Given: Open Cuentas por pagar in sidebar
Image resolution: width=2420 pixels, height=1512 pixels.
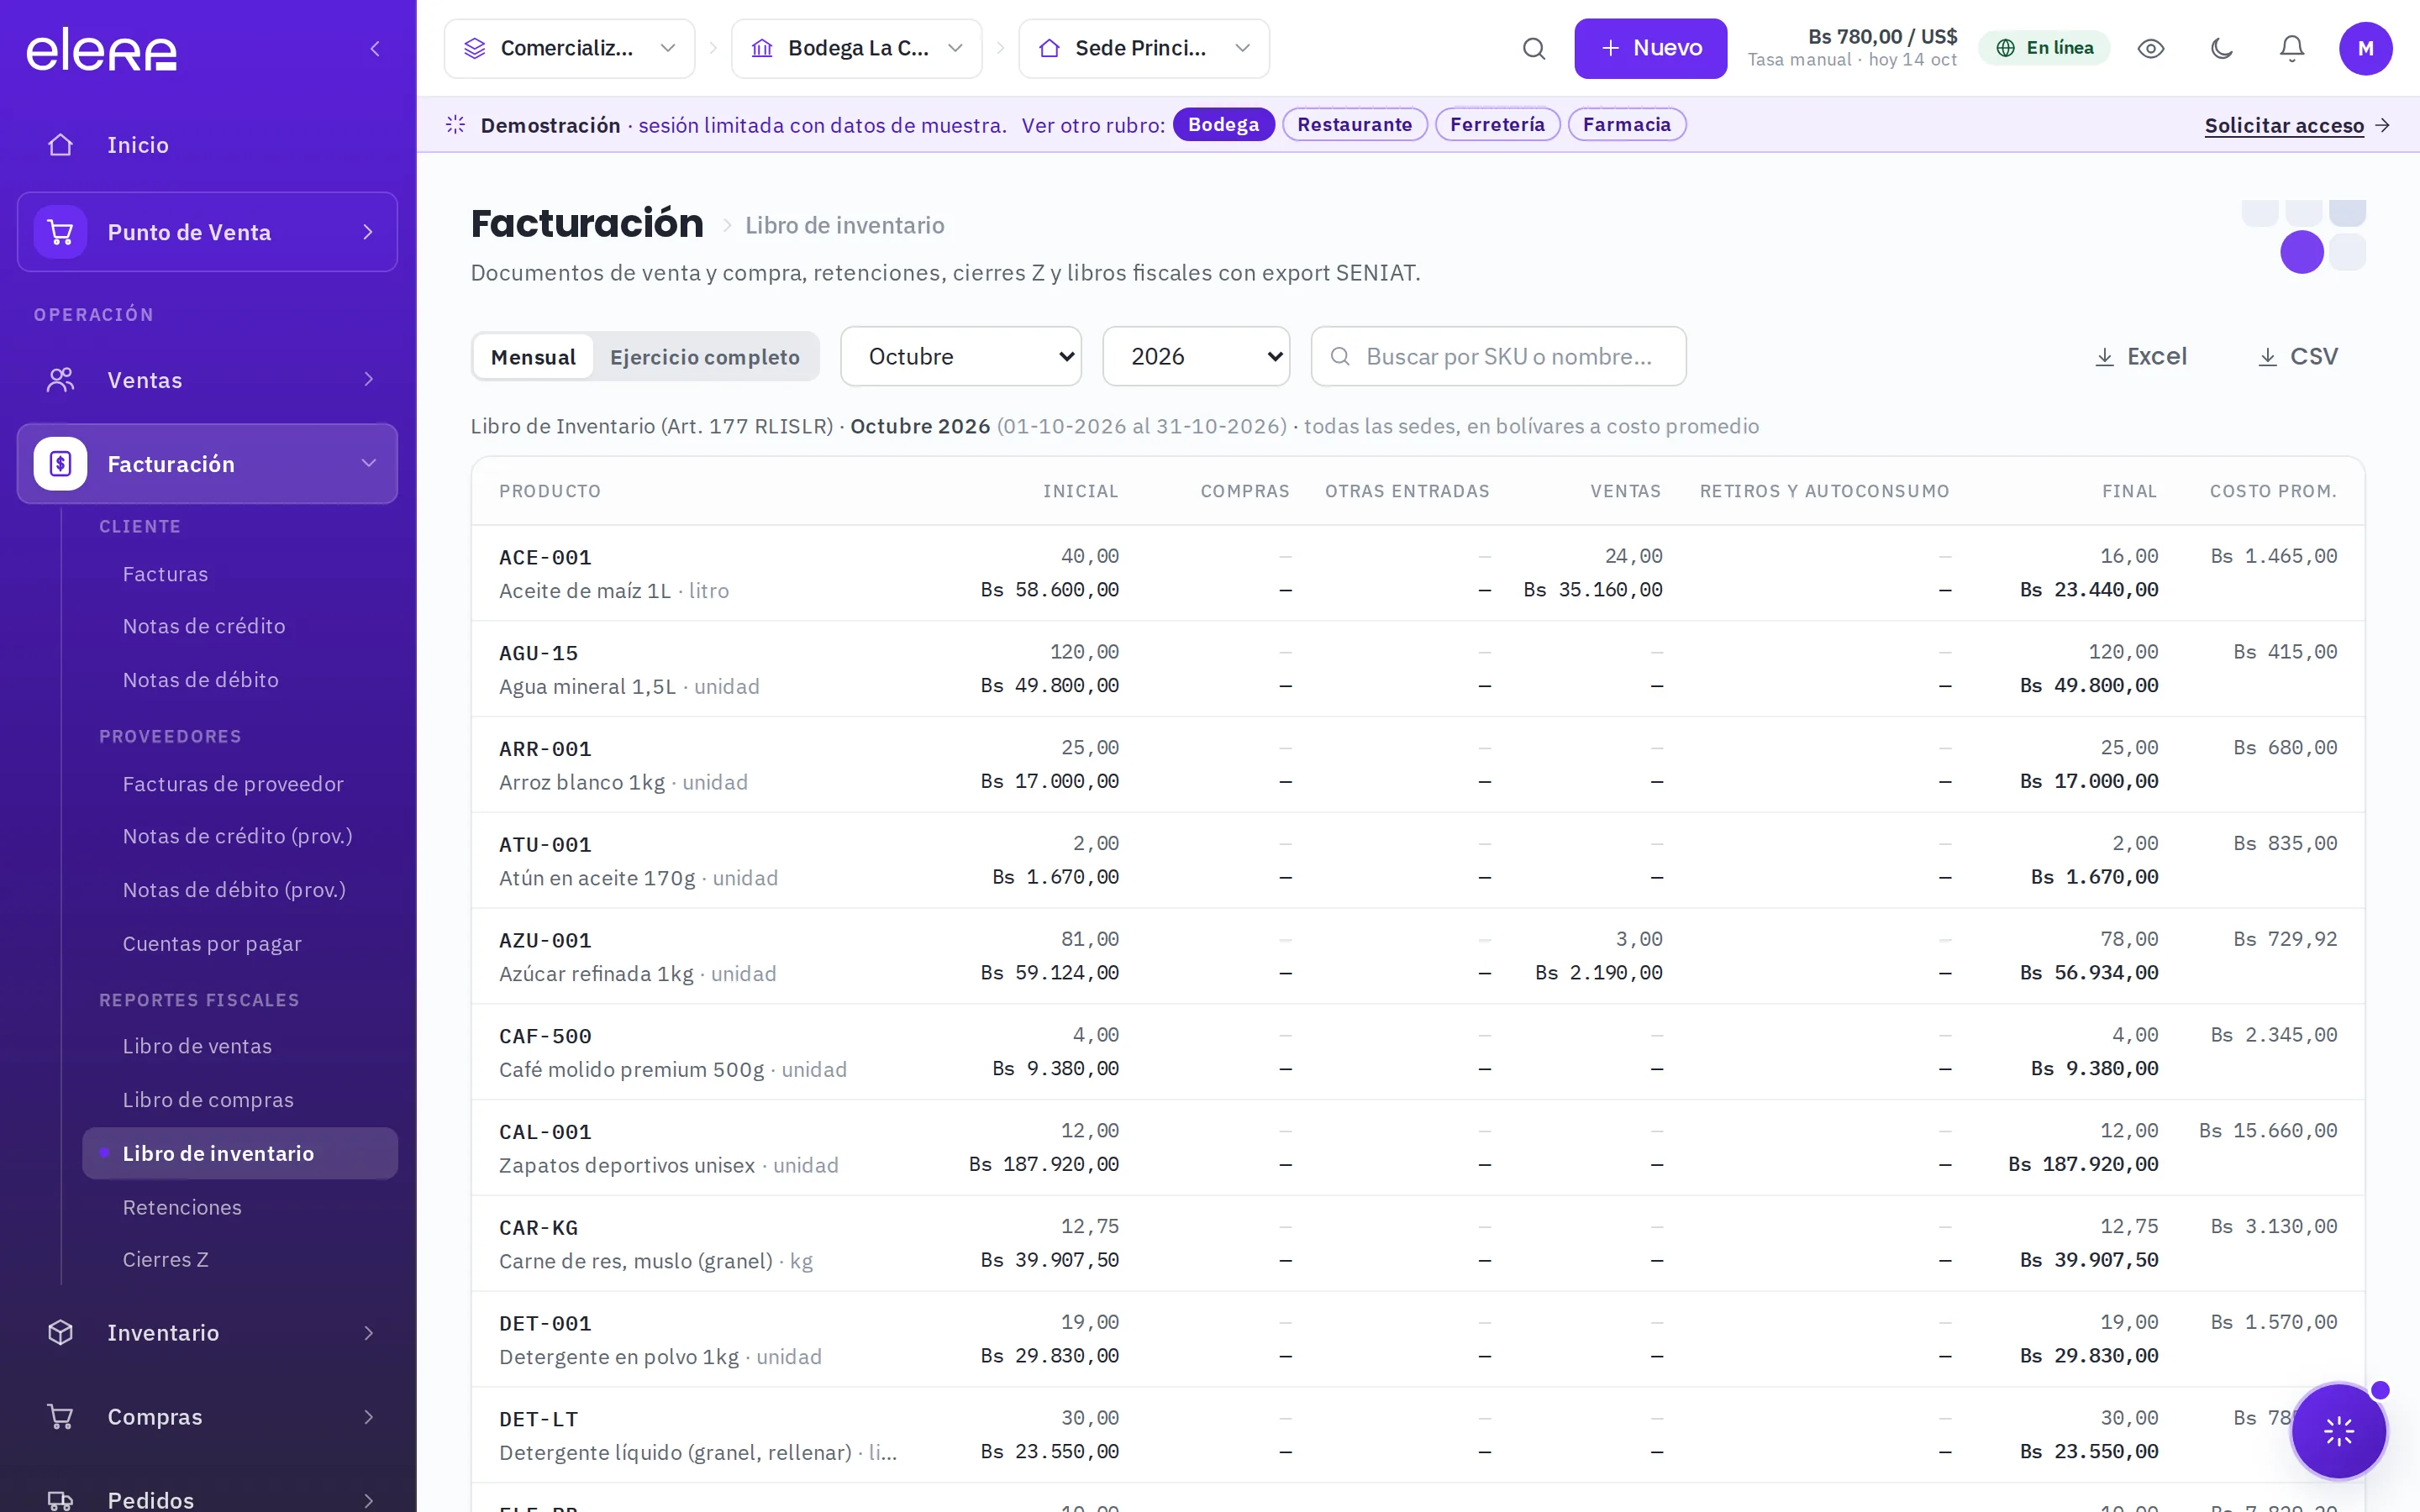Looking at the screenshot, I should [212, 944].
